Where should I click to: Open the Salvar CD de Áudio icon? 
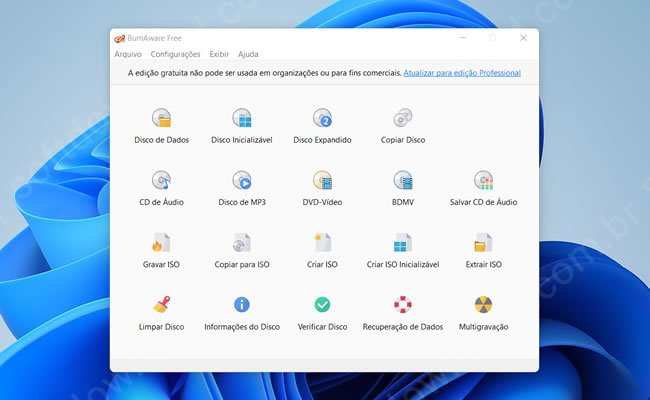tap(483, 180)
